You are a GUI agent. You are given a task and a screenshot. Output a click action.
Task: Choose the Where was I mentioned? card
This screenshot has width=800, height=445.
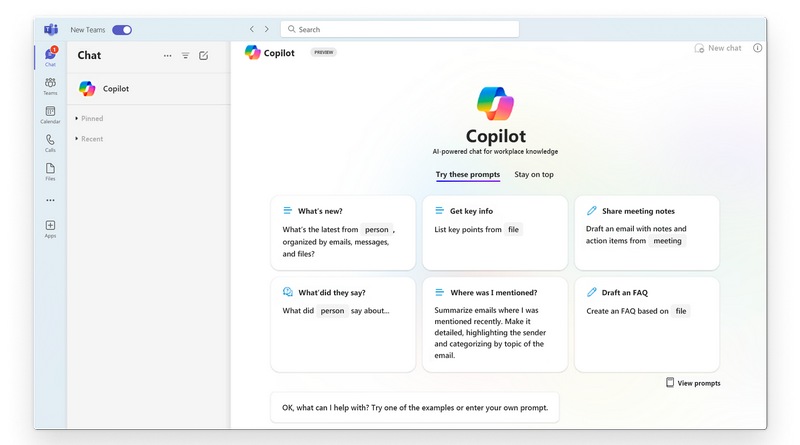pos(495,324)
